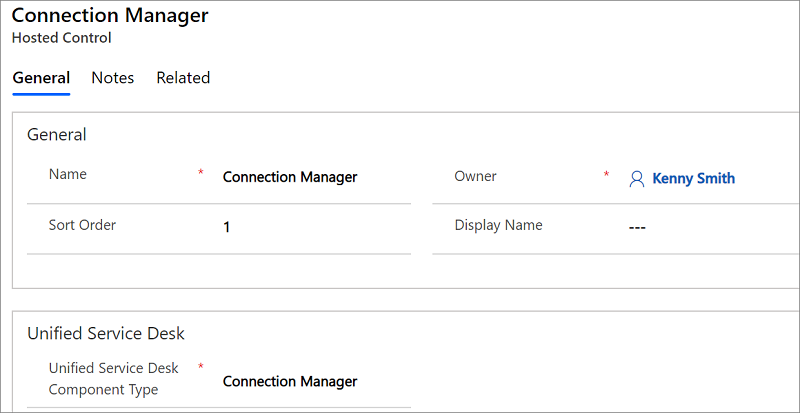Click the General section heading
This screenshot has height=413, width=800.
click(x=57, y=135)
